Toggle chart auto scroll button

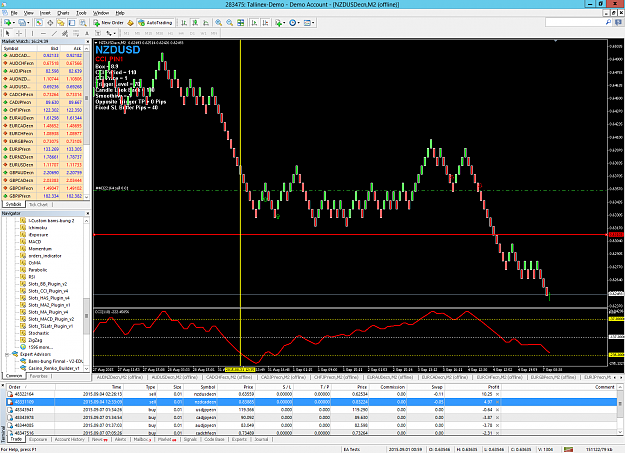pyautogui.click(x=254, y=23)
